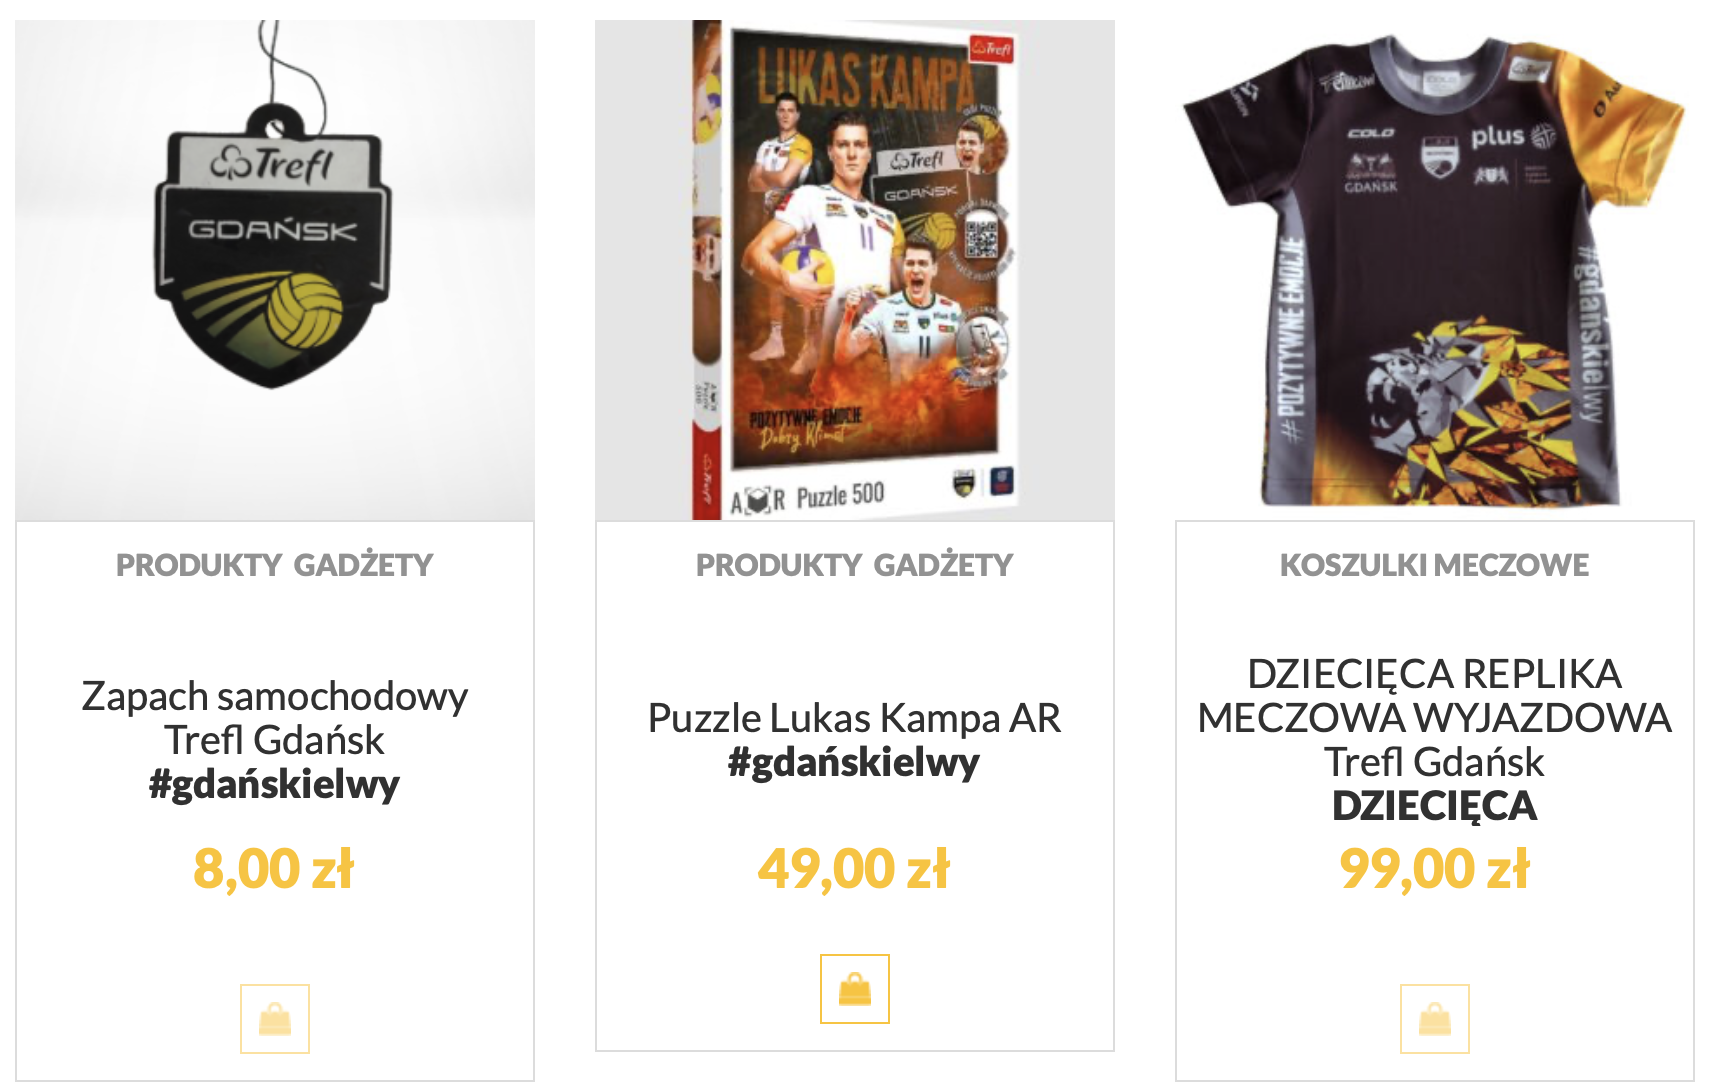Open the children's match jersey product image
The image size is (1712, 1090).
coord(1435,270)
